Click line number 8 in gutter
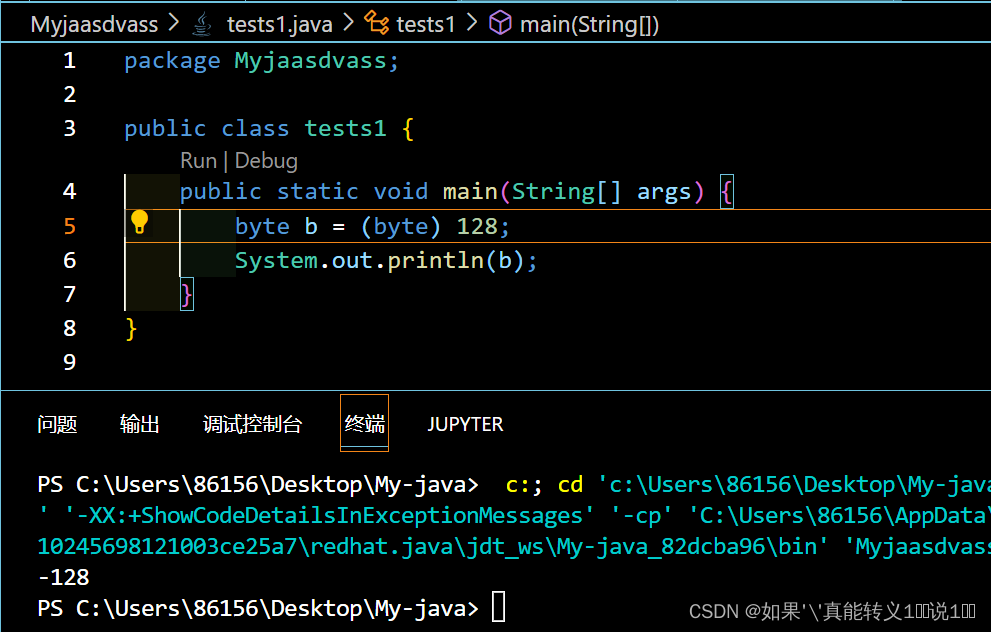The width and height of the screenshot is (991, 632). coord(70,328)
